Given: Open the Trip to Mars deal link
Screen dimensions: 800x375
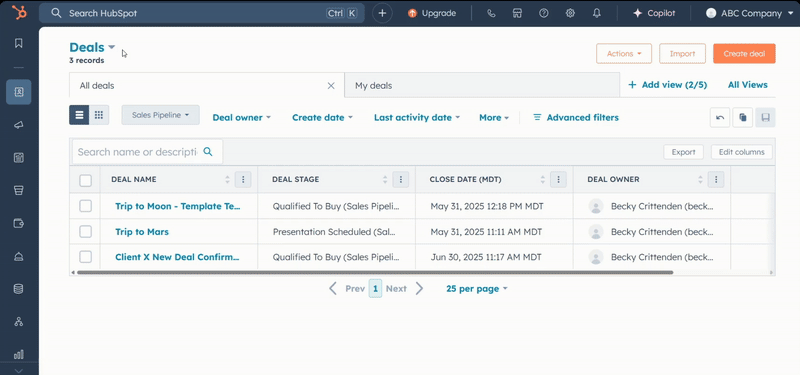Looking at the screenshot, I should click(x=142, y=232).
